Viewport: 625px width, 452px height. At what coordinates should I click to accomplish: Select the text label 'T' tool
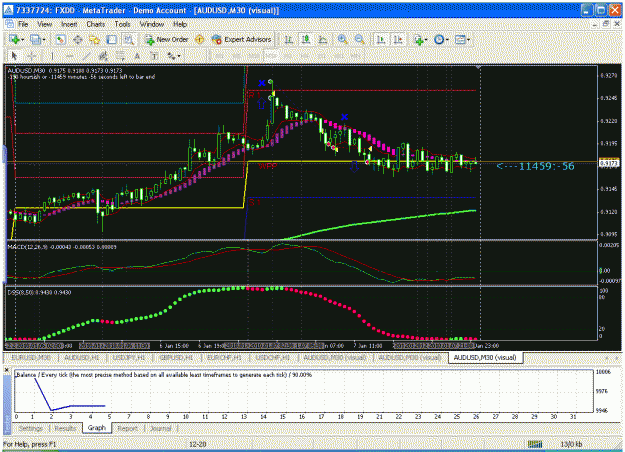click(154, 56)
